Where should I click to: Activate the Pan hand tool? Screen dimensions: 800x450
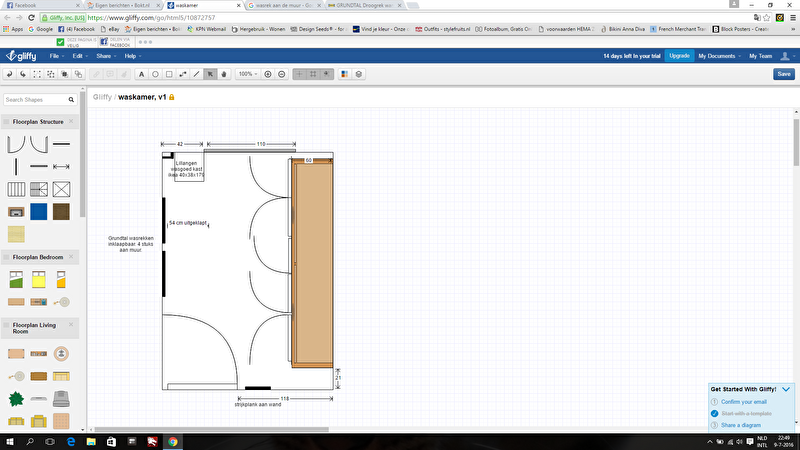click(x=224, y=74)
